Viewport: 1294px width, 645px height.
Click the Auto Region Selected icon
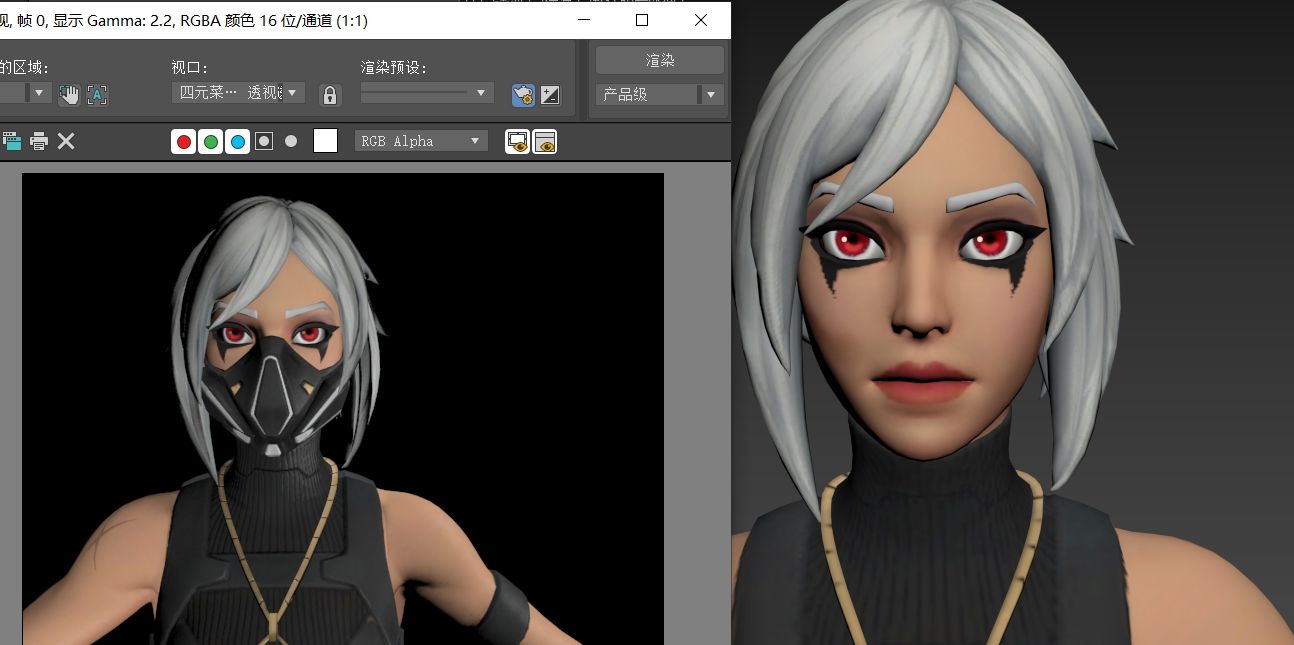pos(97,95)
